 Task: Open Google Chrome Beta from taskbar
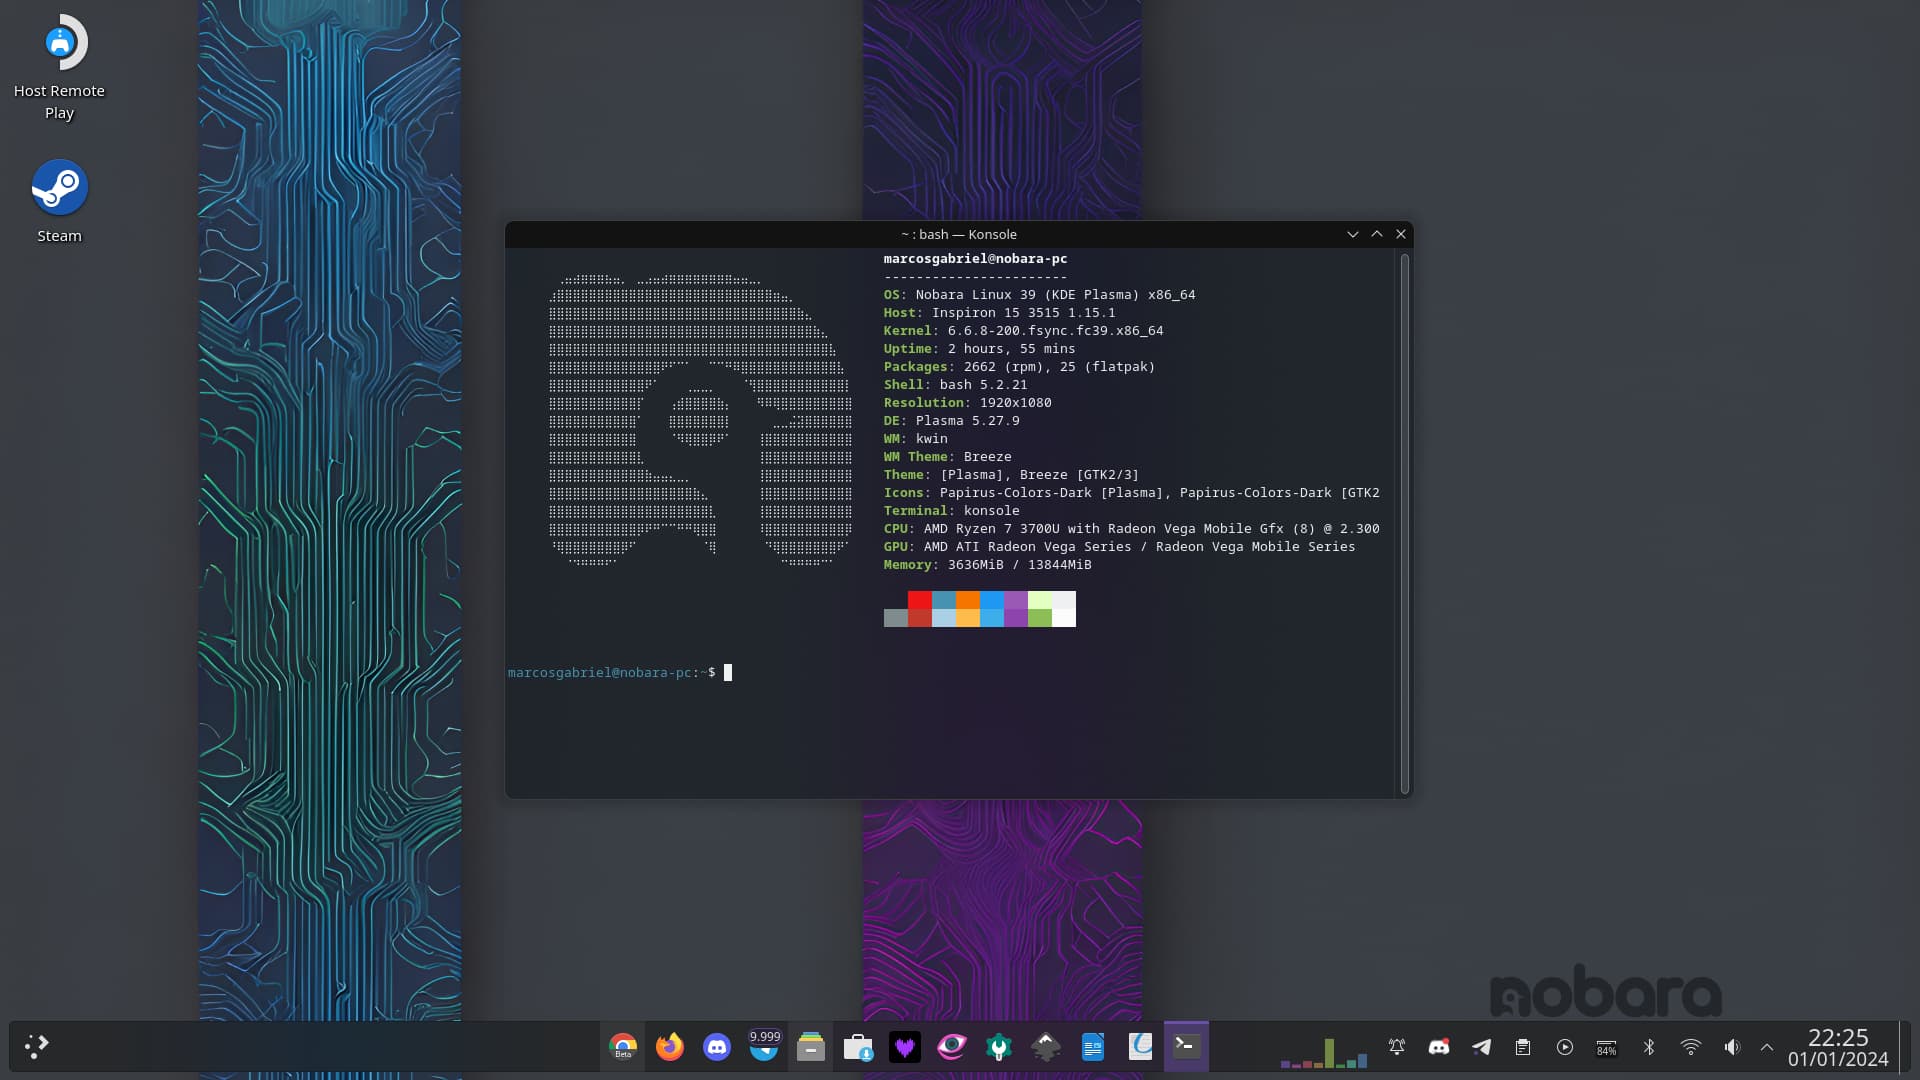(x=623, y=1047)
